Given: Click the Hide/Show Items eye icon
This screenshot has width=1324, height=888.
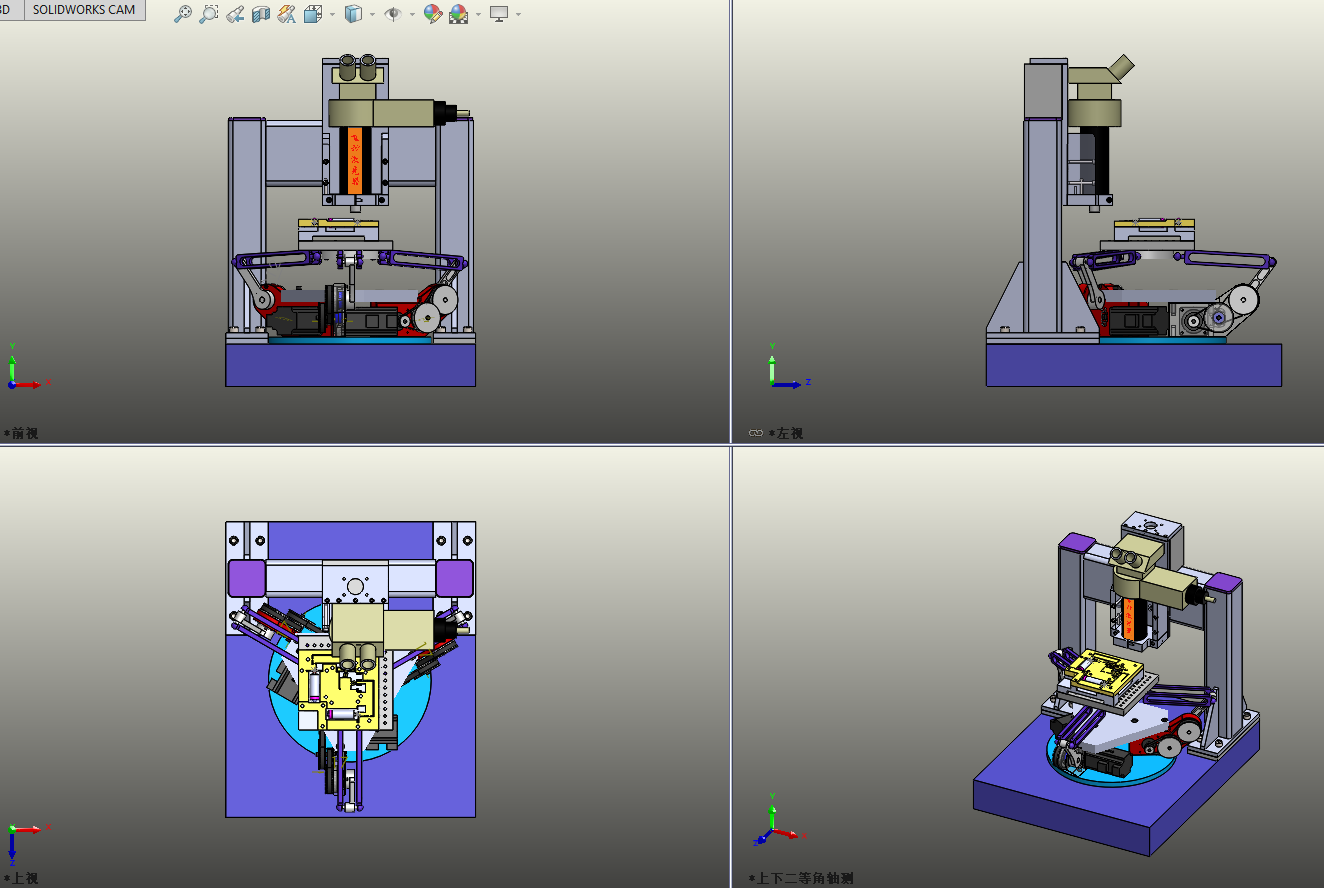Looking at the screenshot, I should click(x=392, y=14).
